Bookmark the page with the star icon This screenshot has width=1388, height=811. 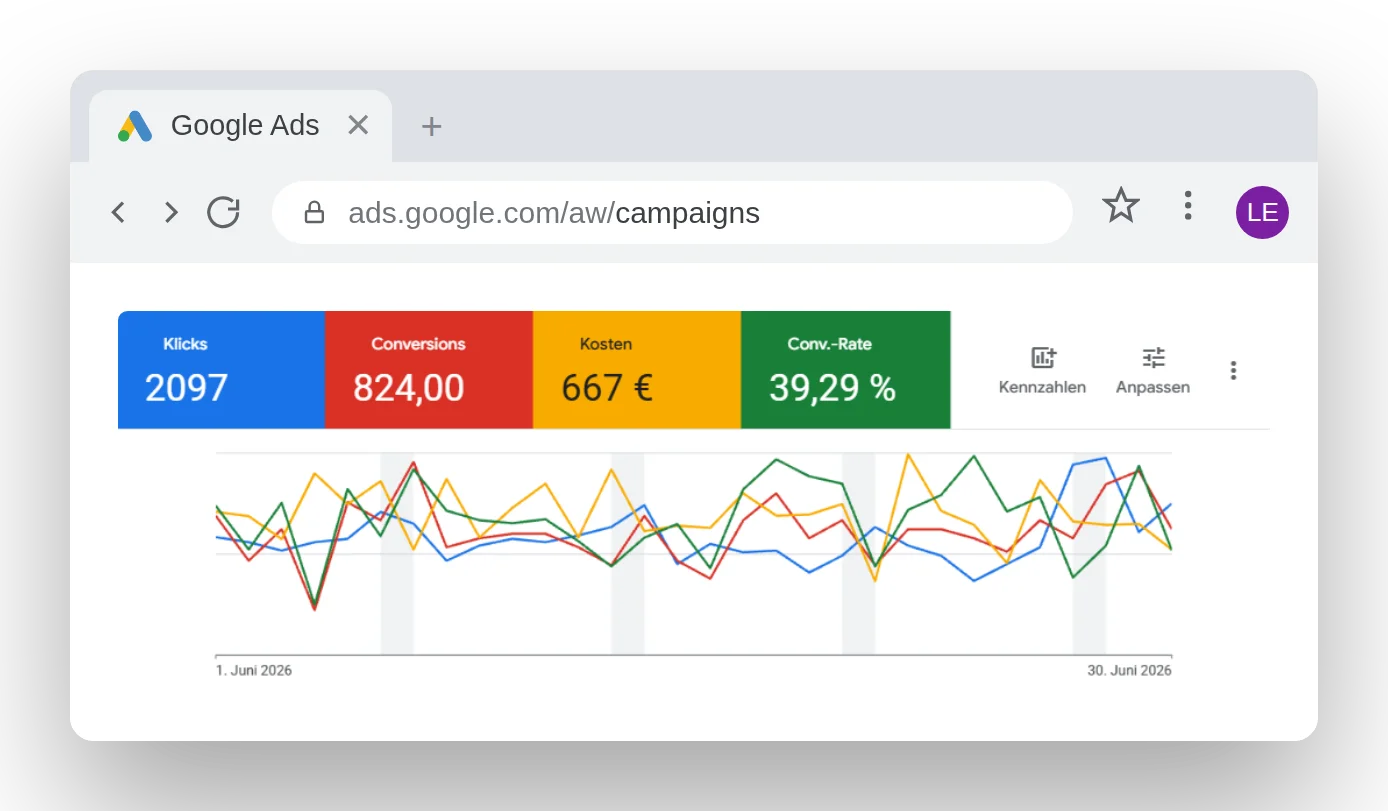point(1121,206)
